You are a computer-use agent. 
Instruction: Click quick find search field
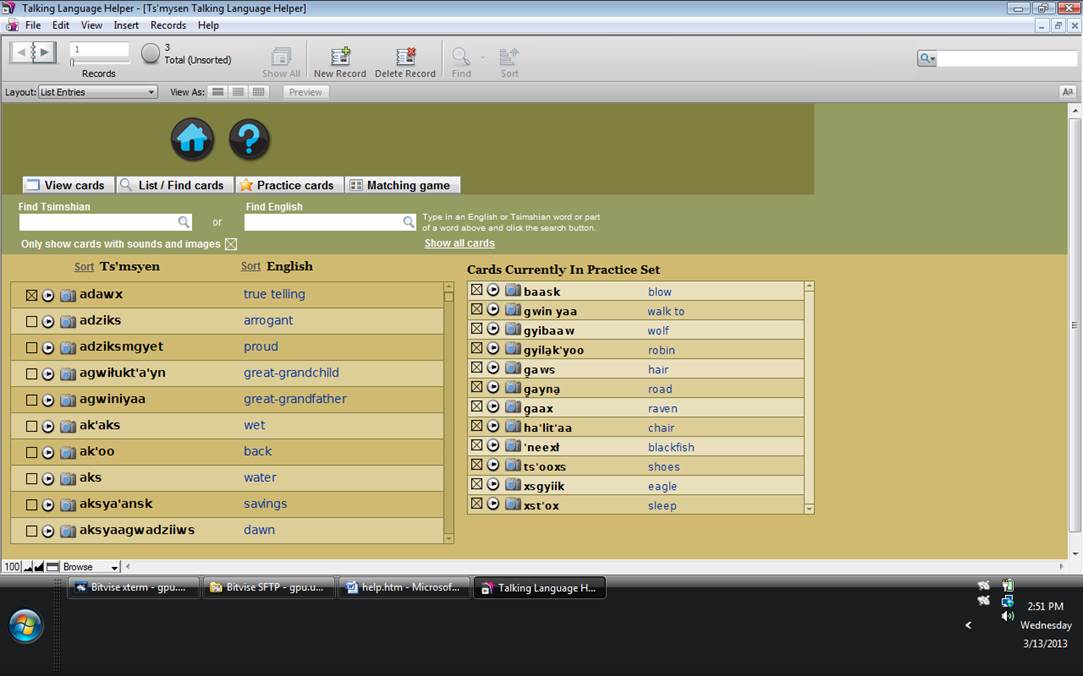(1007, 59)
